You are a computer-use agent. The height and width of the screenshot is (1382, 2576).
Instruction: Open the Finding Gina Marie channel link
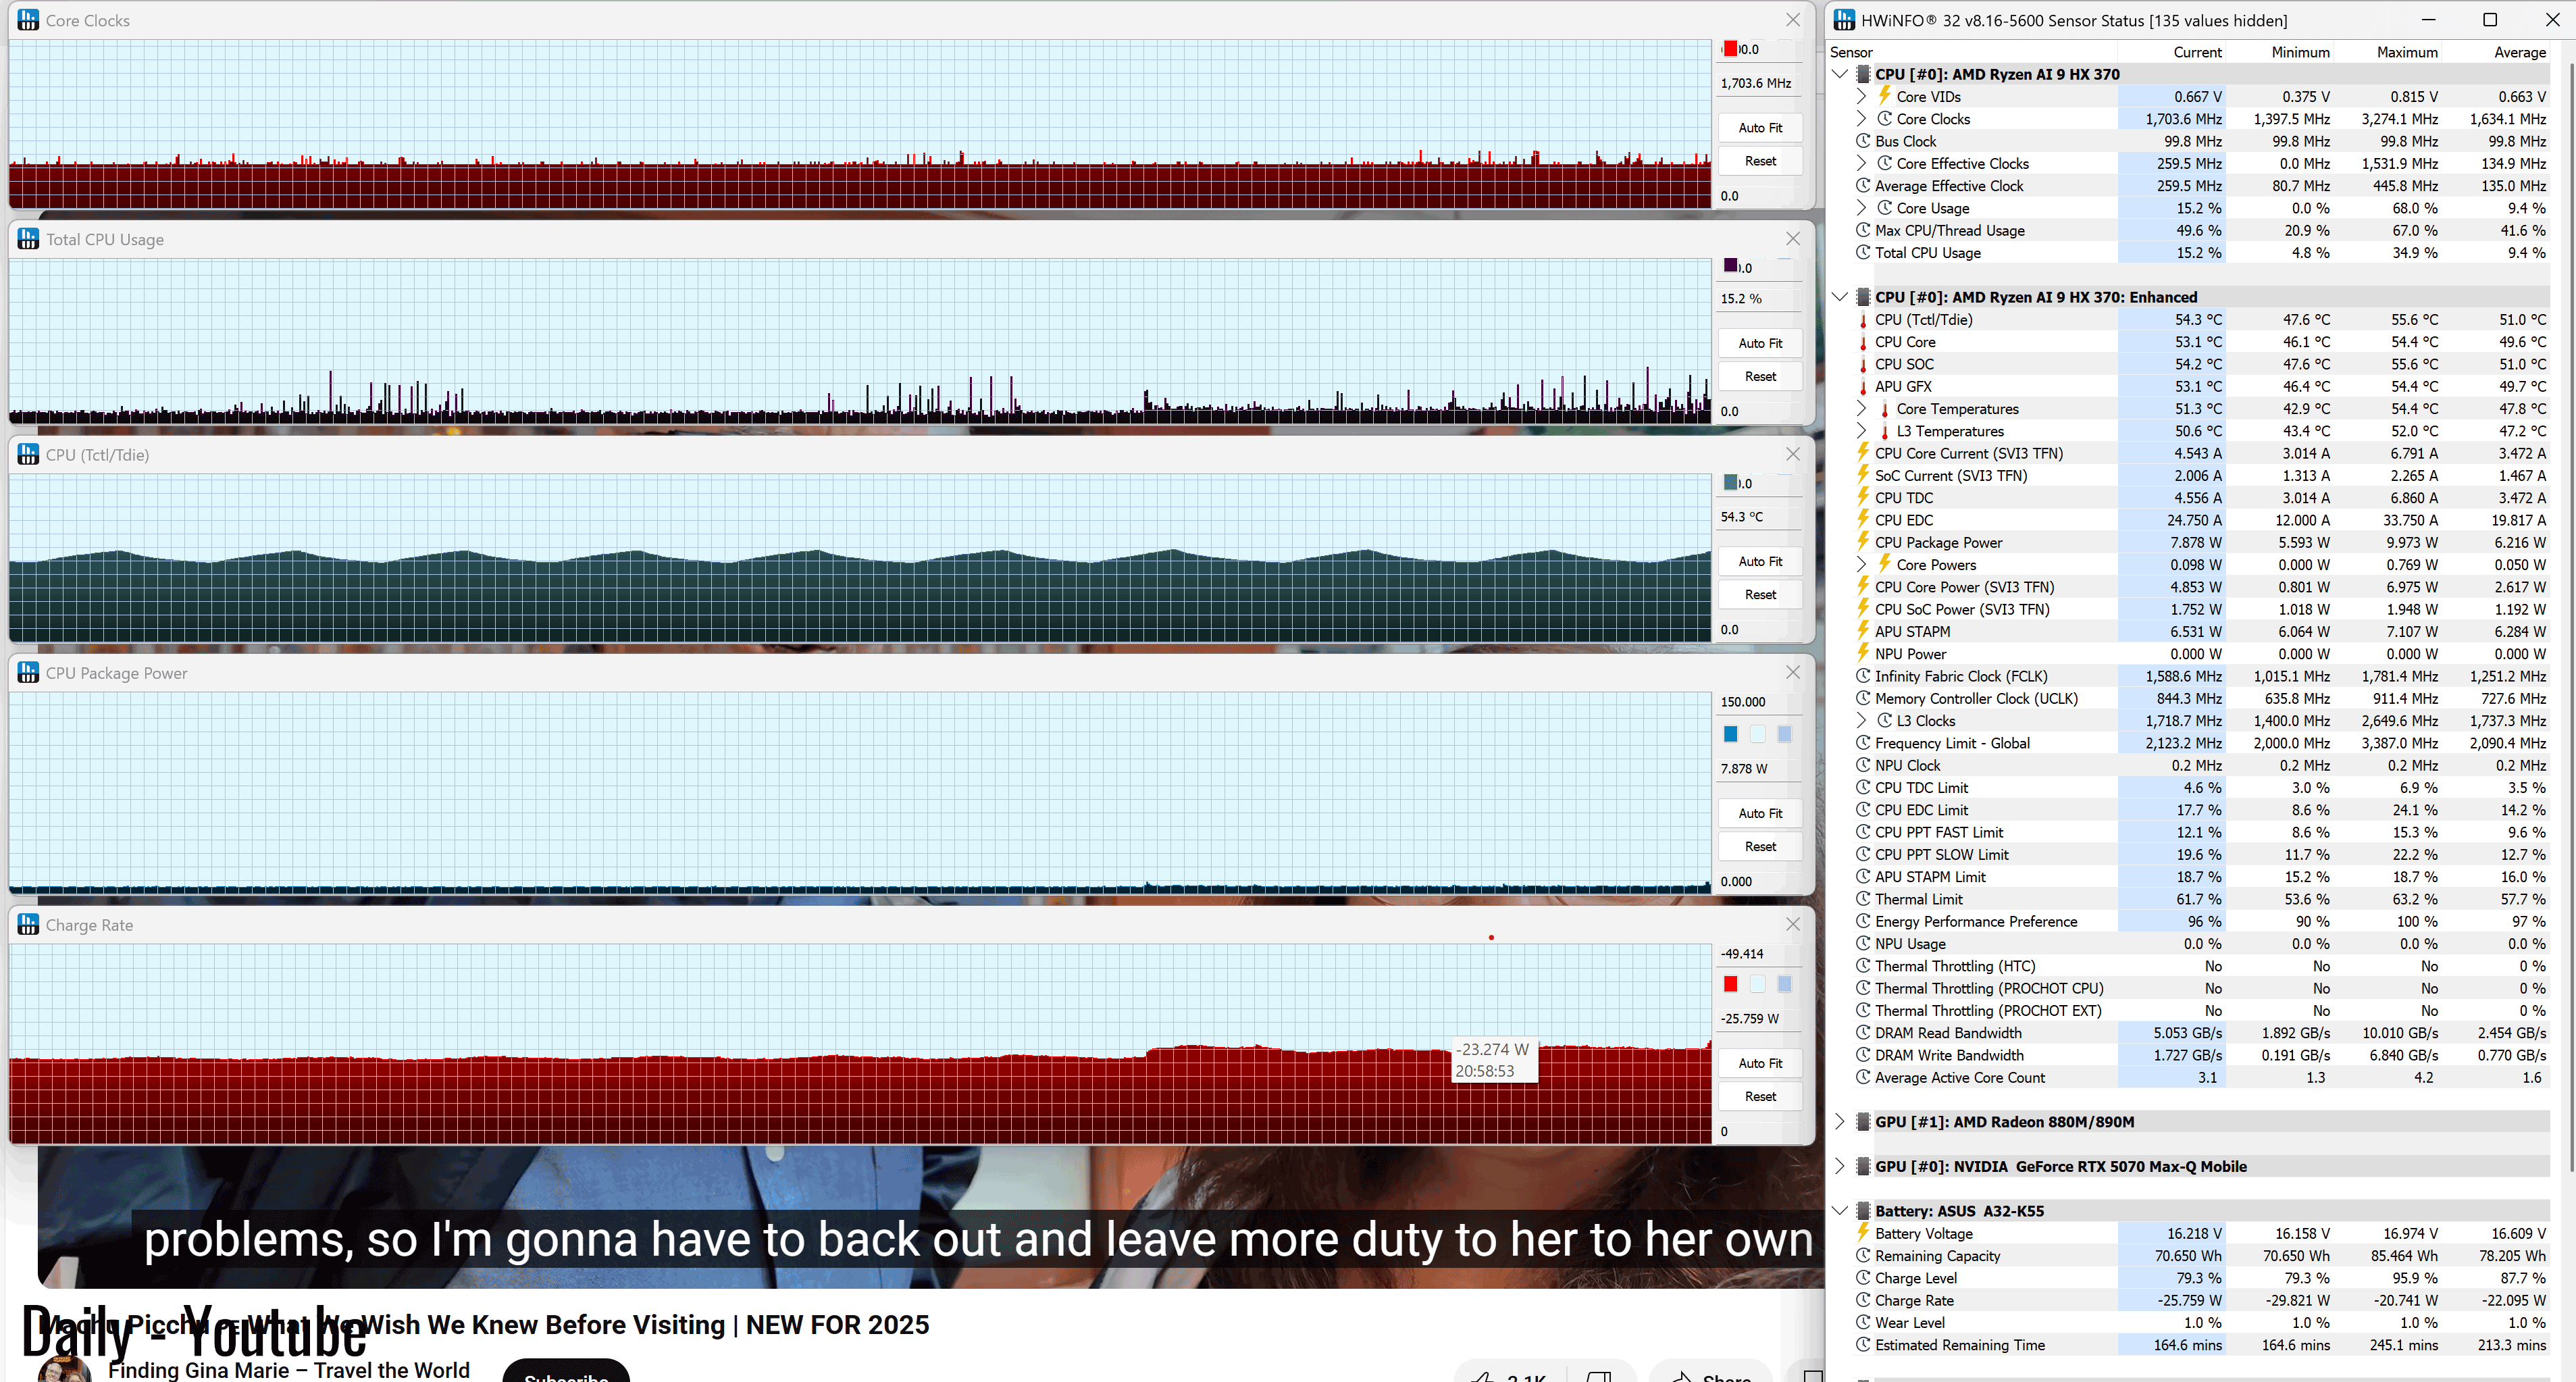289,1370
